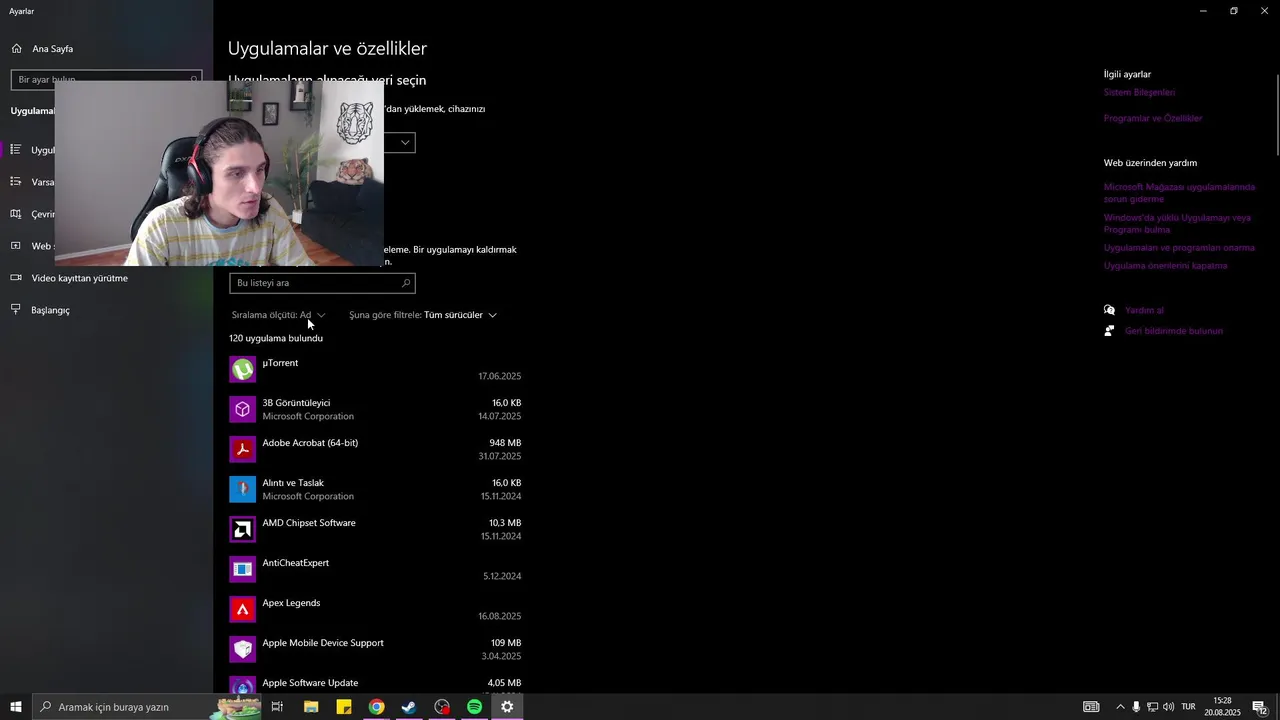Select the AMD Chipset Software entry name
Image resolution: width=1280 pixels, height=720 pixels.
(309, 523)
